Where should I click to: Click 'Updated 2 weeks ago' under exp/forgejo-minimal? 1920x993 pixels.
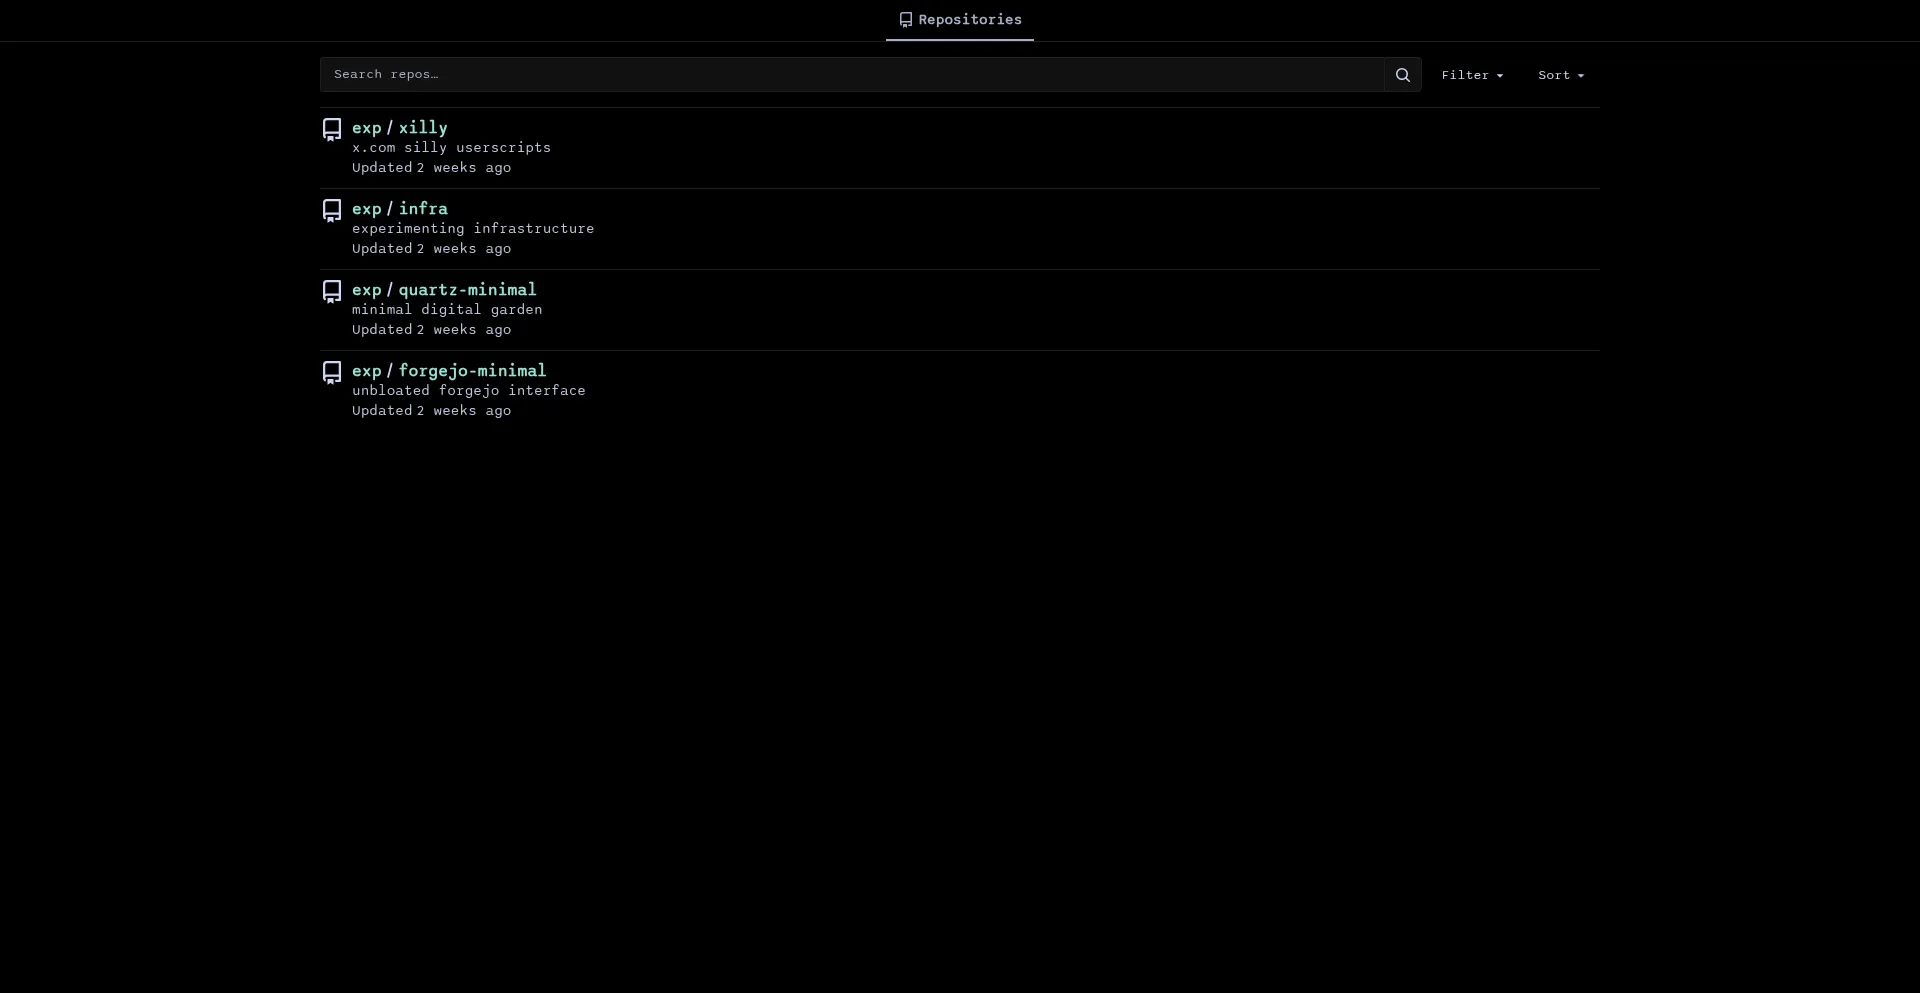pyautogui.click(x=431, y=411)
